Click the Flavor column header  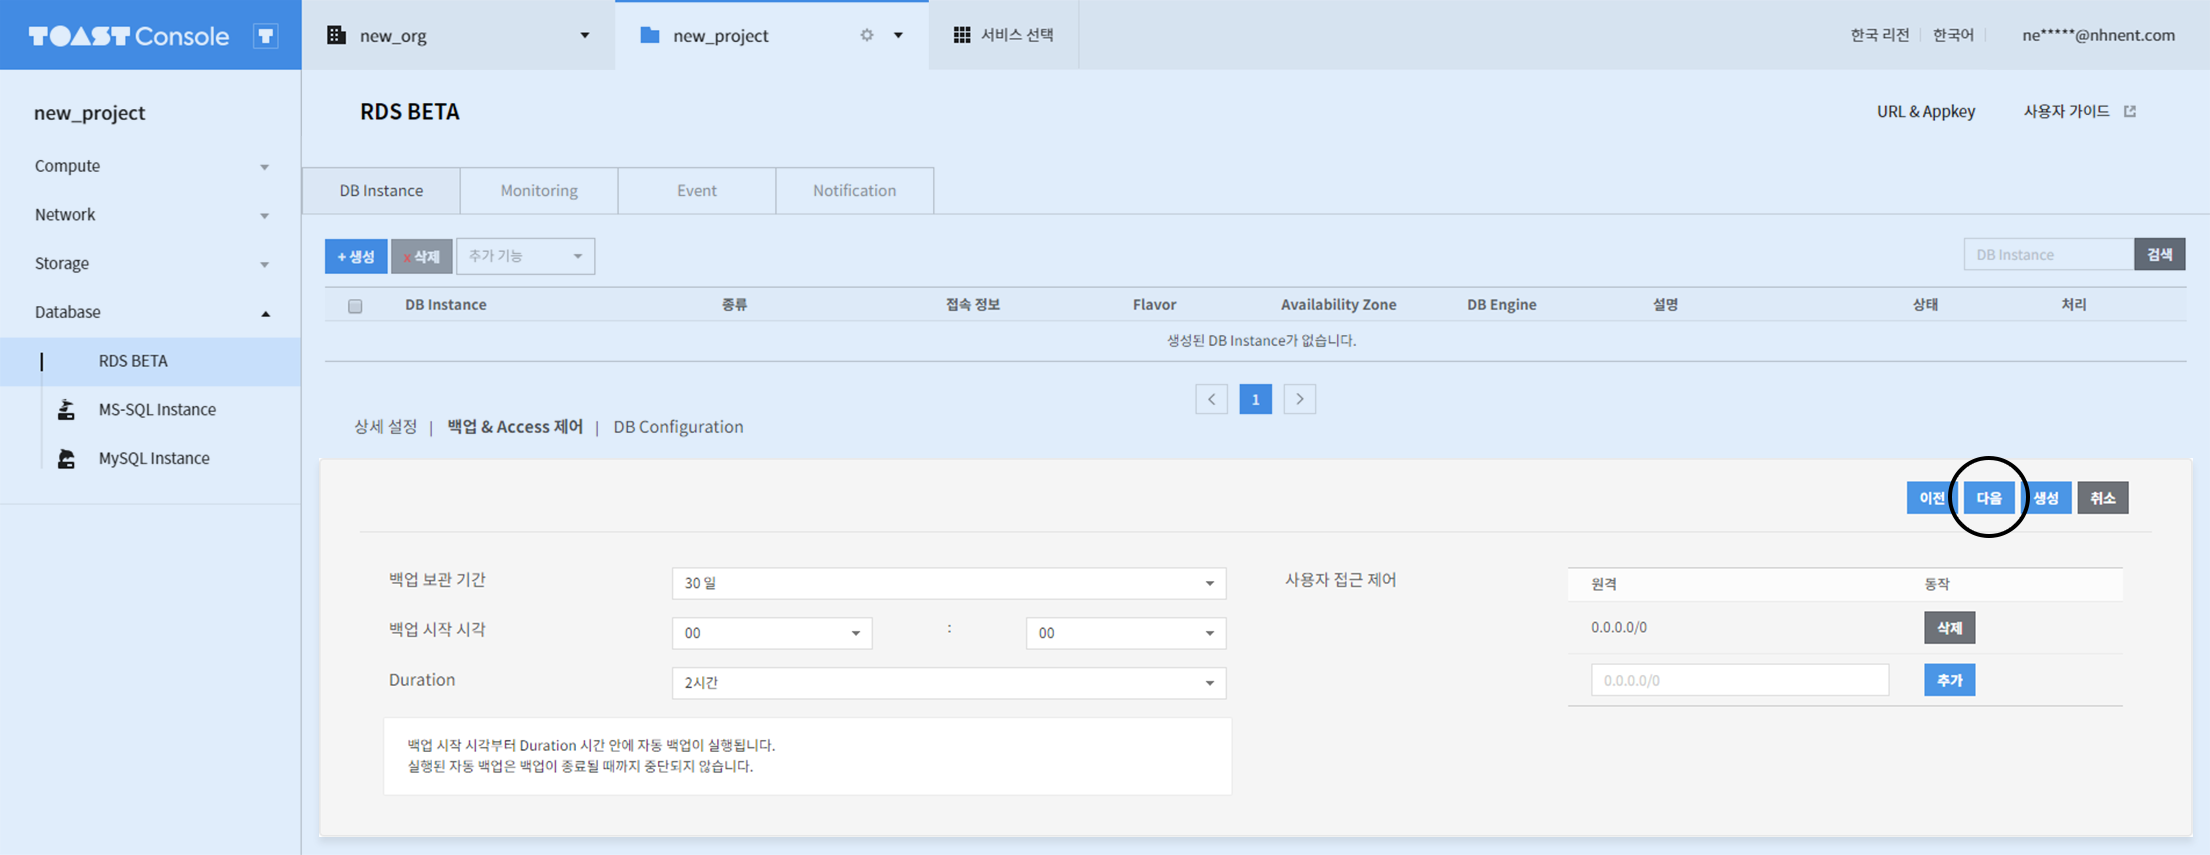click(x=1154, y=304)
